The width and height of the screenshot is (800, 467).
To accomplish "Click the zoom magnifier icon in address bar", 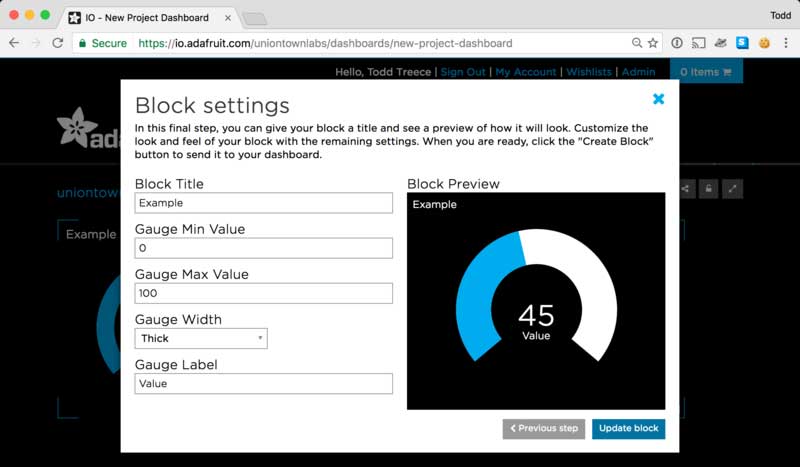I will pyautogui.click(x=637, y=43).
